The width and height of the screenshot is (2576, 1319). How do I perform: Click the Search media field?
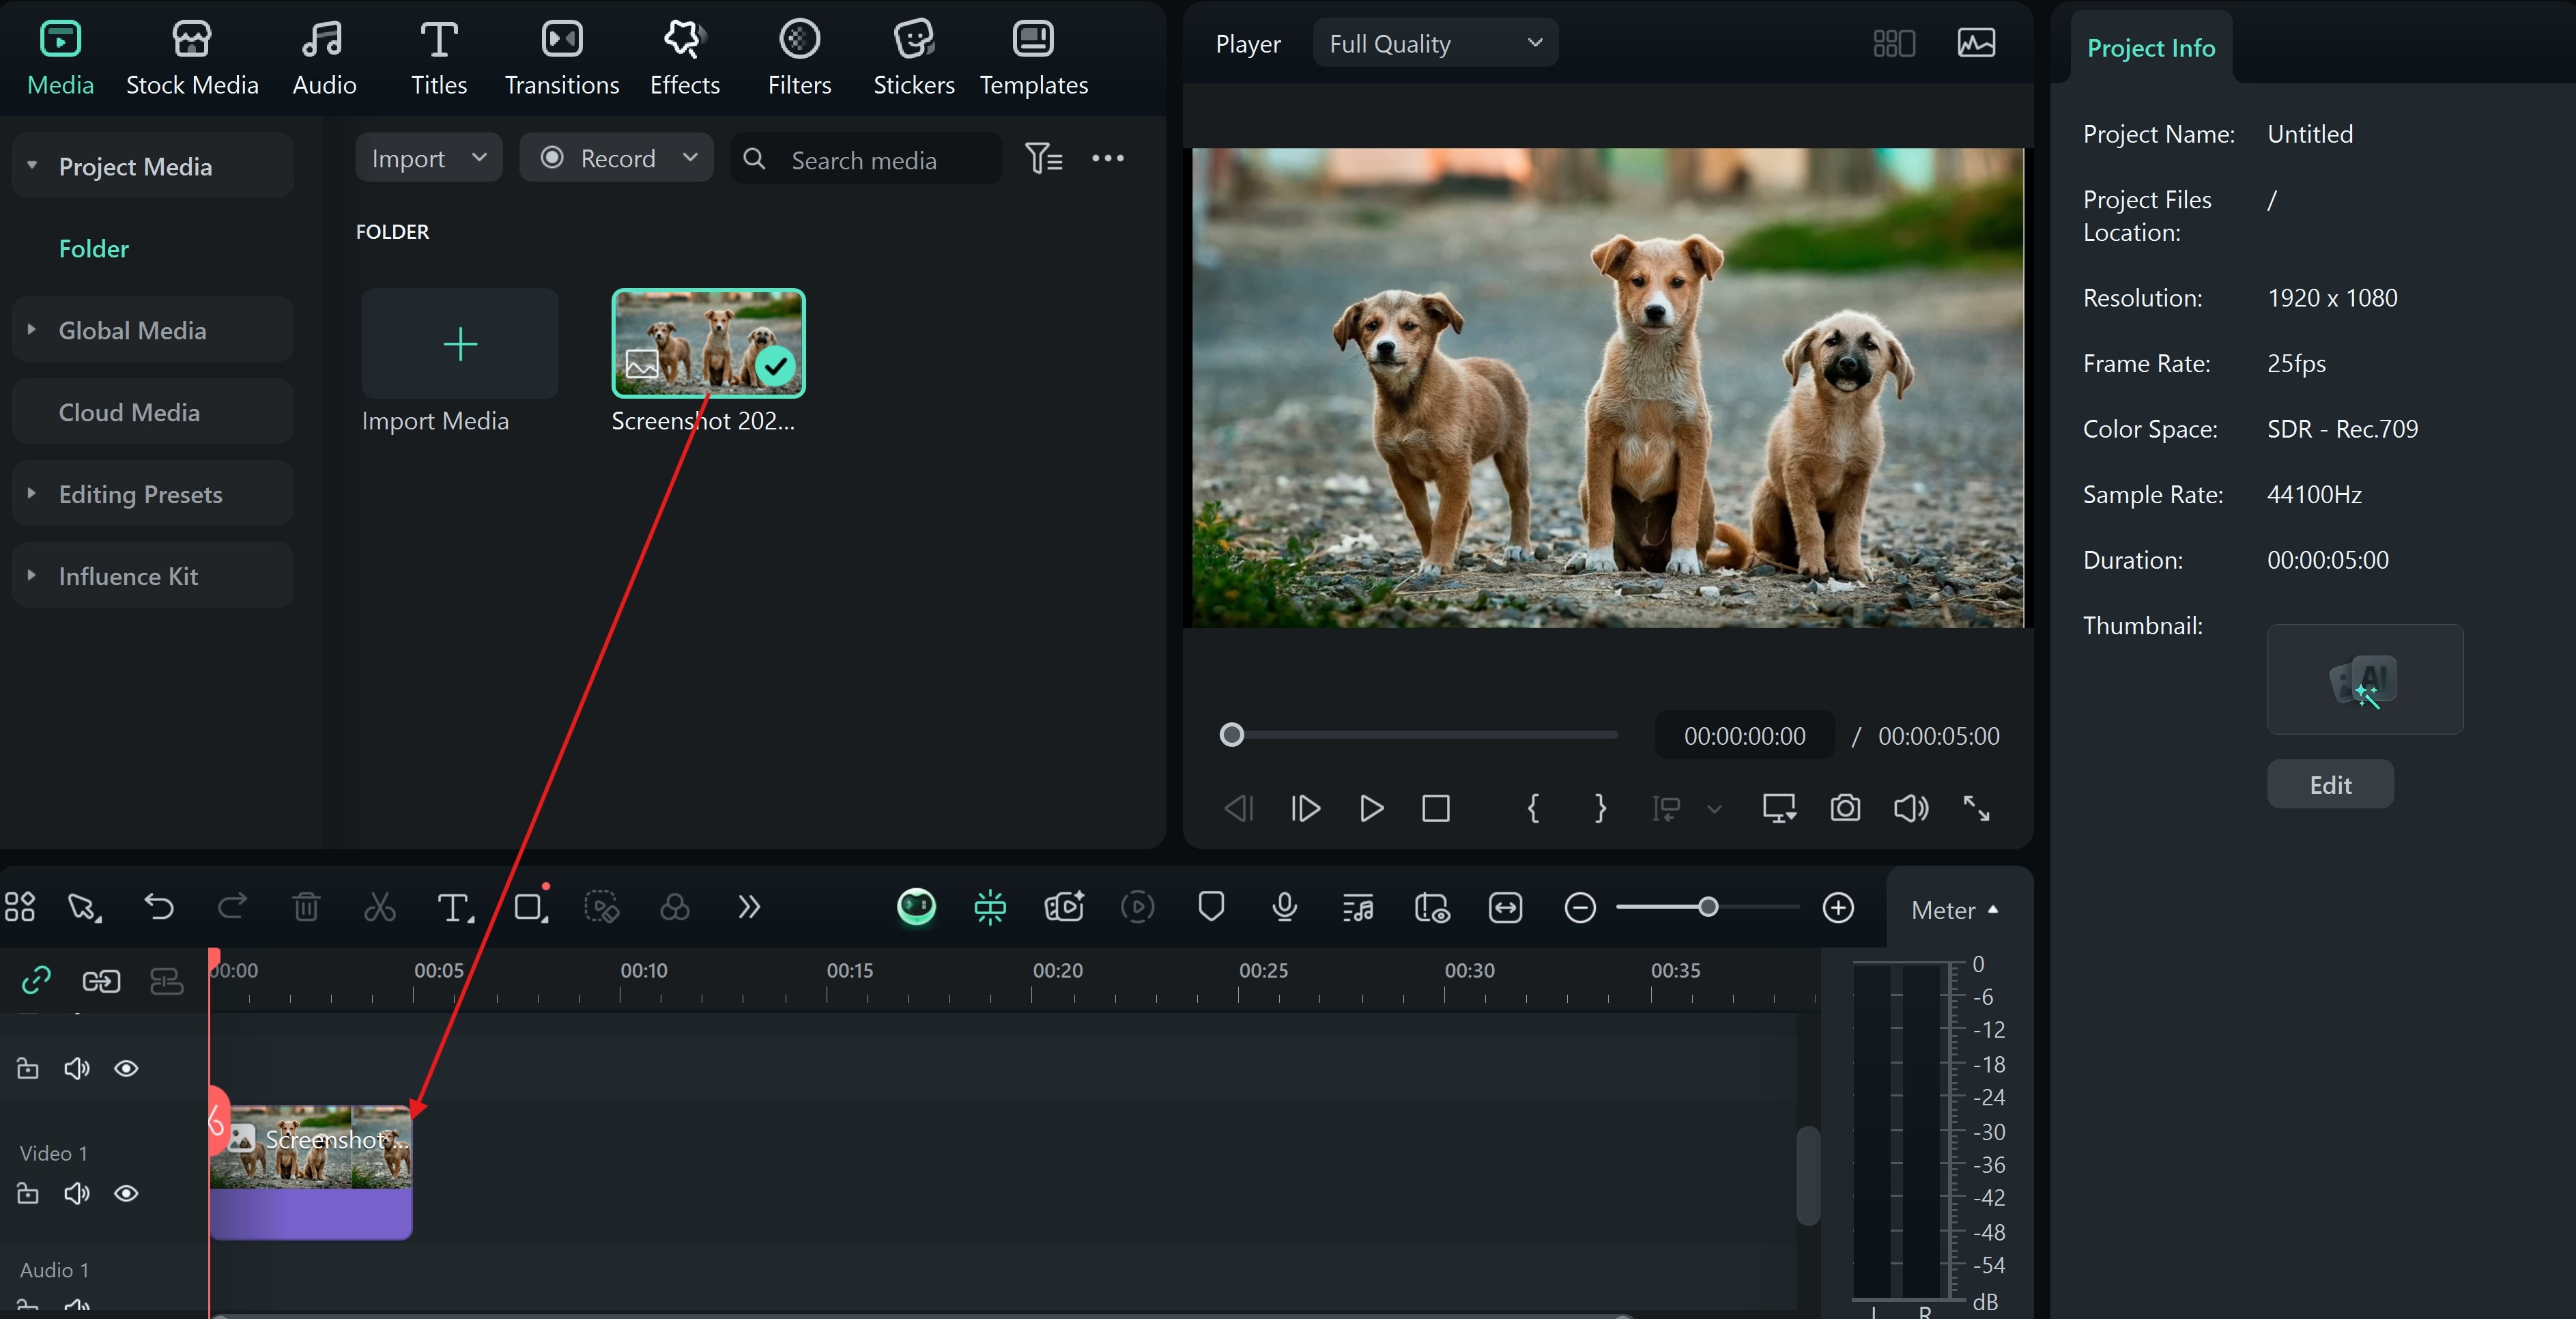click(x=867, y=159)
